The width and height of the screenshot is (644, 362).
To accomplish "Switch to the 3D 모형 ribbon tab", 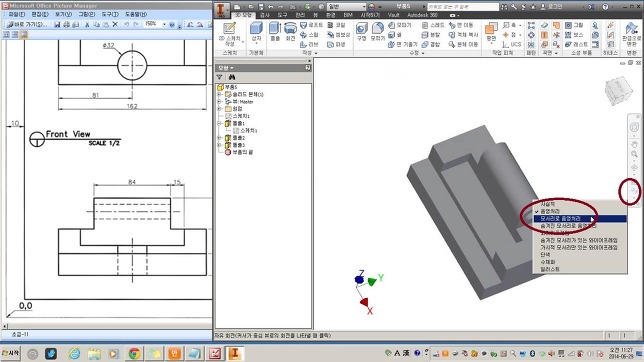I will click(243, 15).
